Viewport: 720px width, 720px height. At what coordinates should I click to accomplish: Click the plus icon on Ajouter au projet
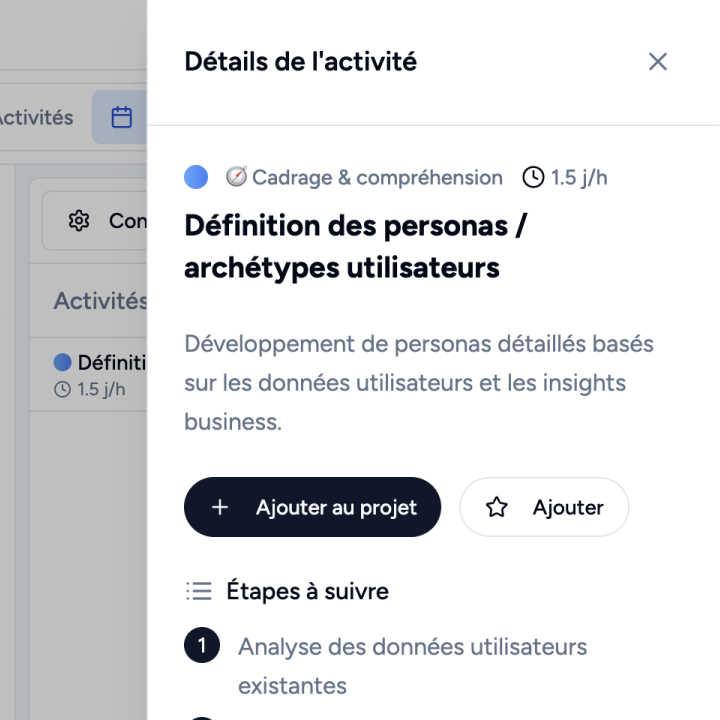point(220,507)
